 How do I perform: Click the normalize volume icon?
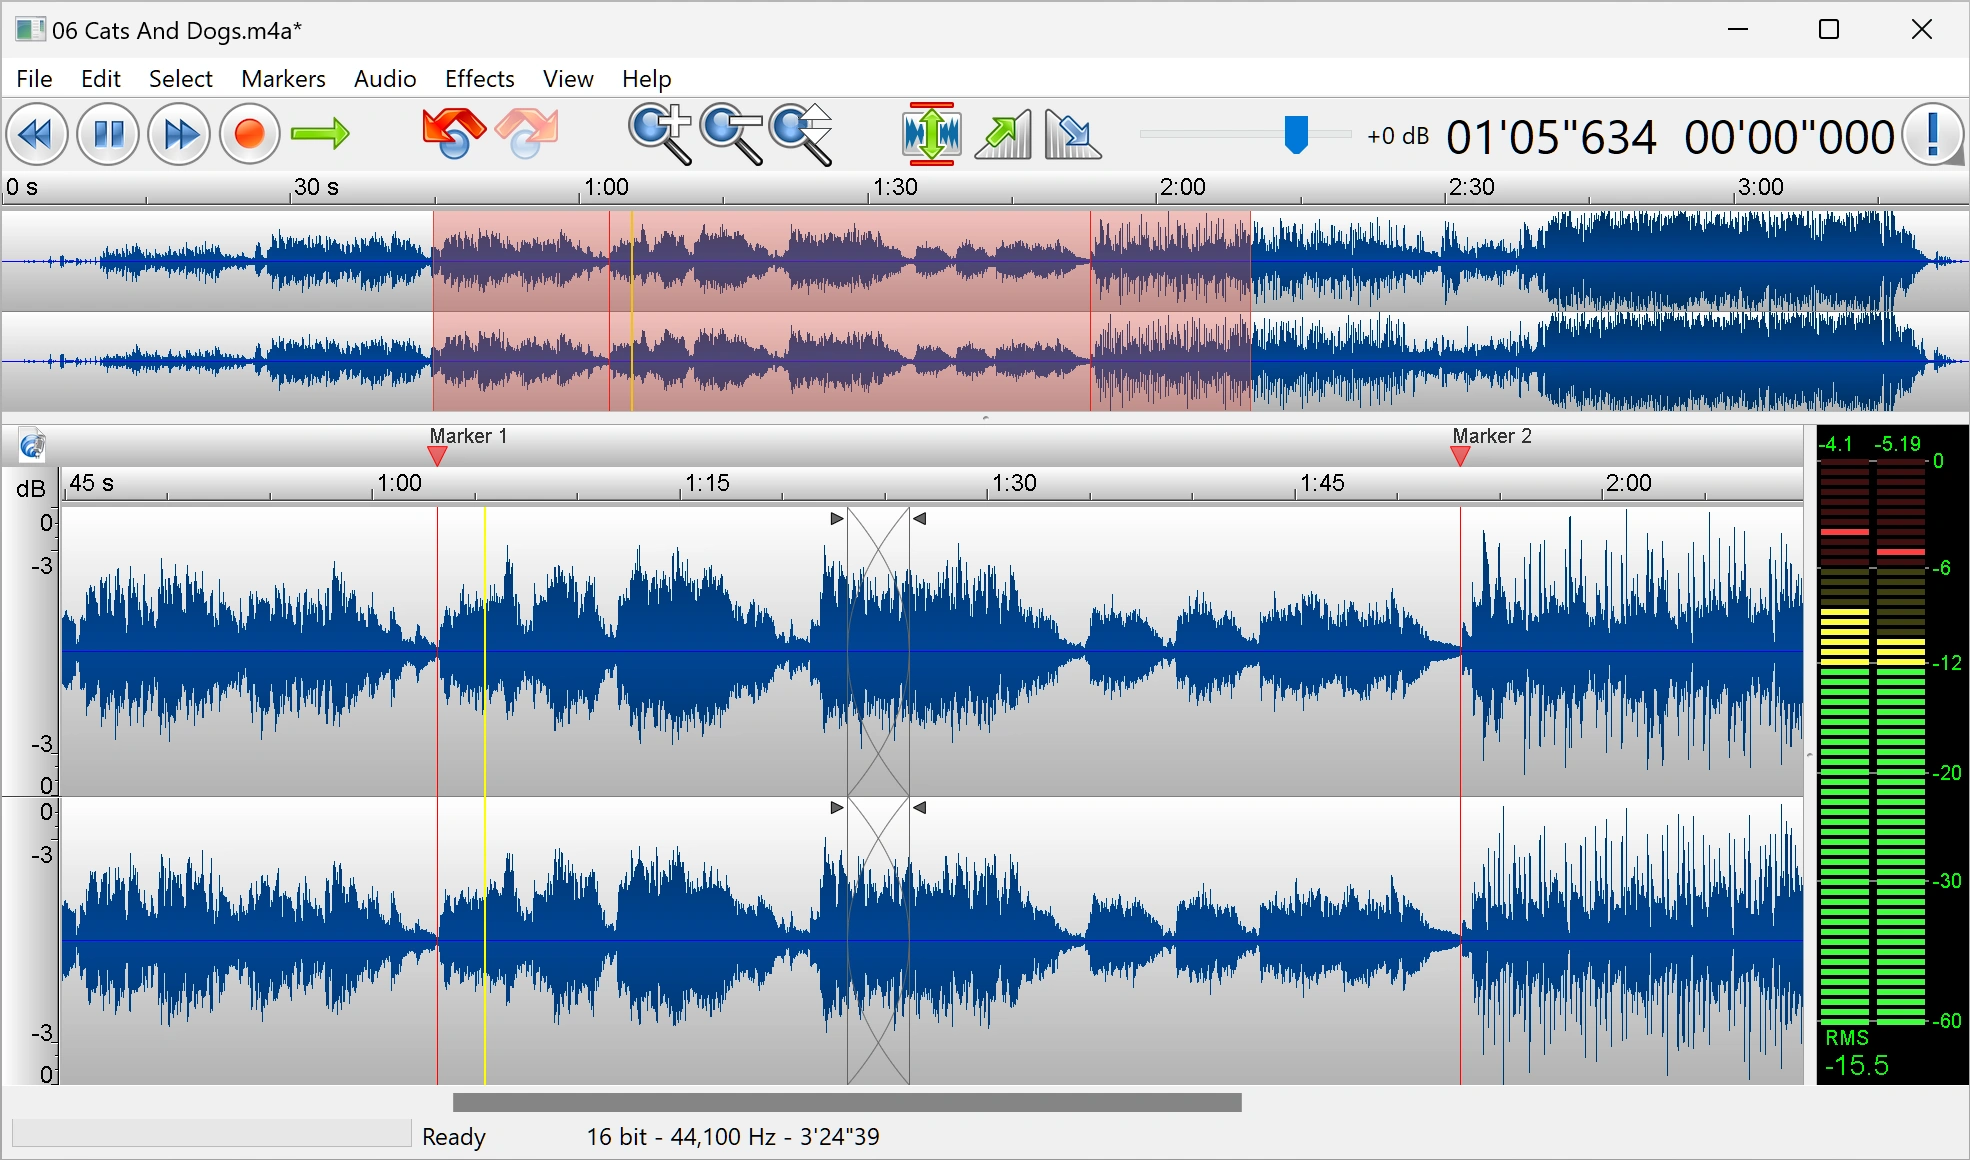coord(931,134)
